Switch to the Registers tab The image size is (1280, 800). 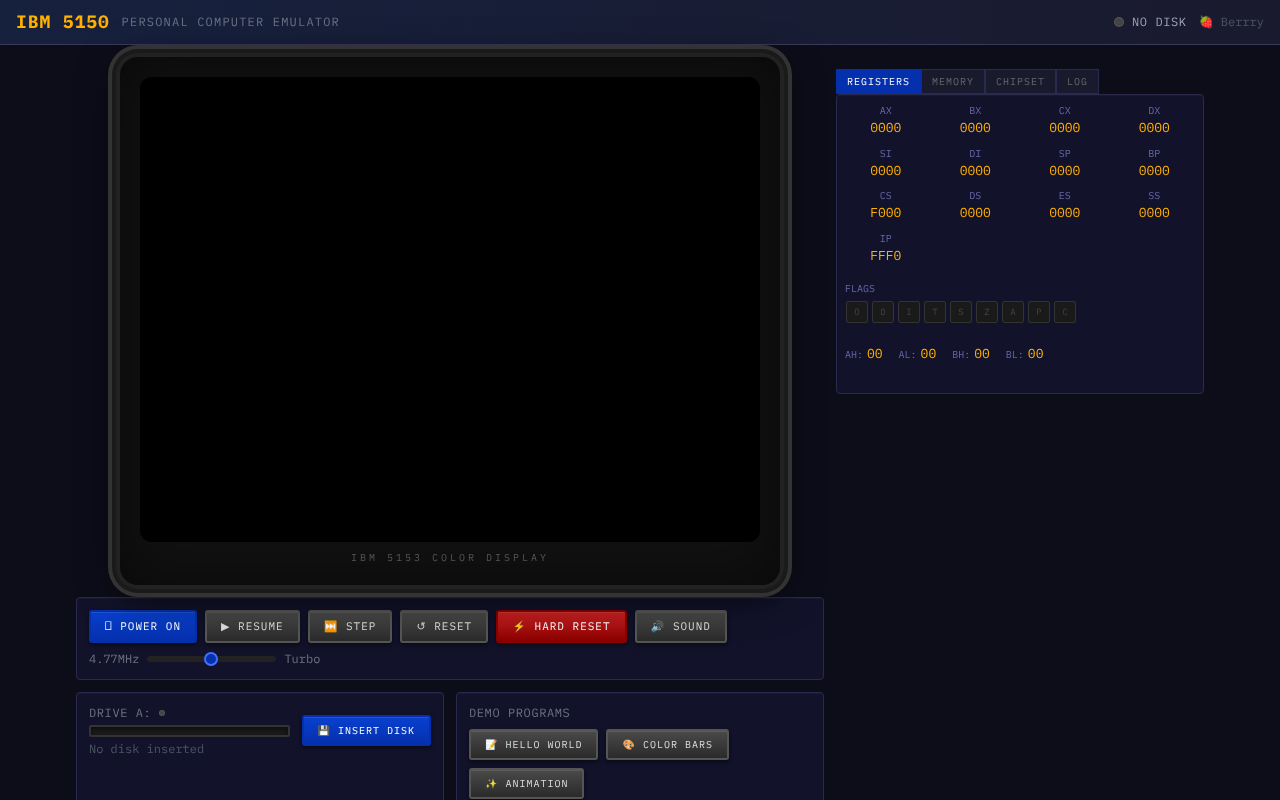[x=878, y=82]
